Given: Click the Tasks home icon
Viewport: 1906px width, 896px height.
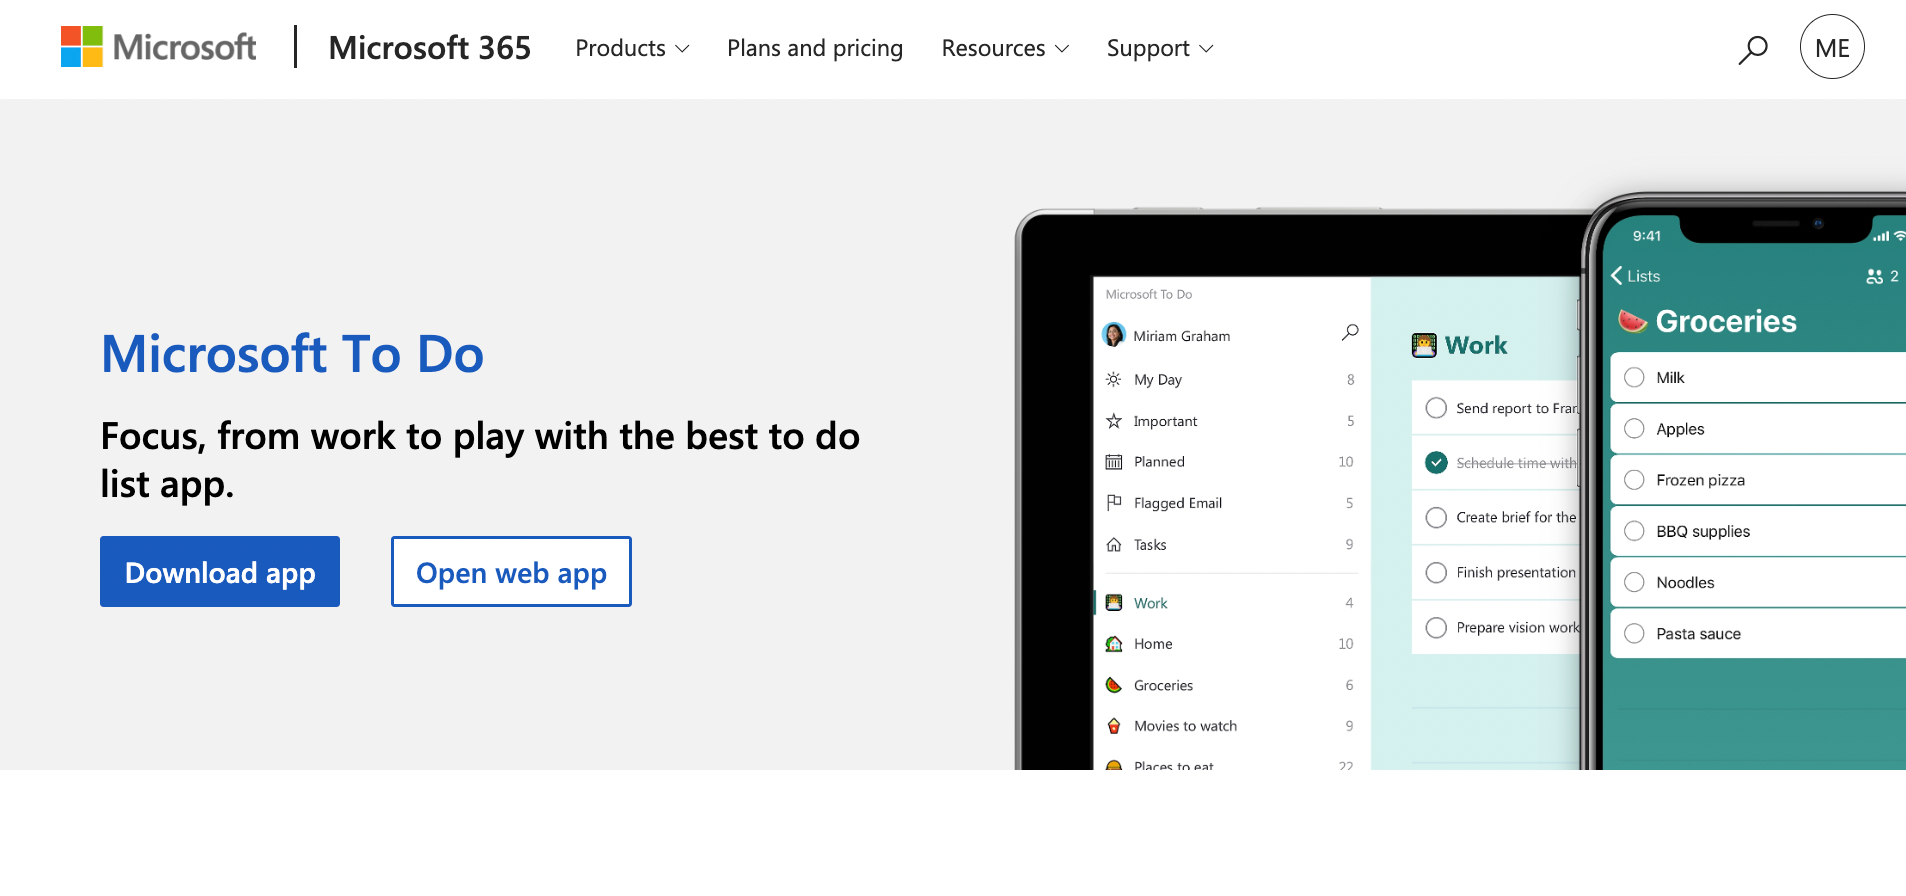Looking at the screenshot, I should 1113,545.
